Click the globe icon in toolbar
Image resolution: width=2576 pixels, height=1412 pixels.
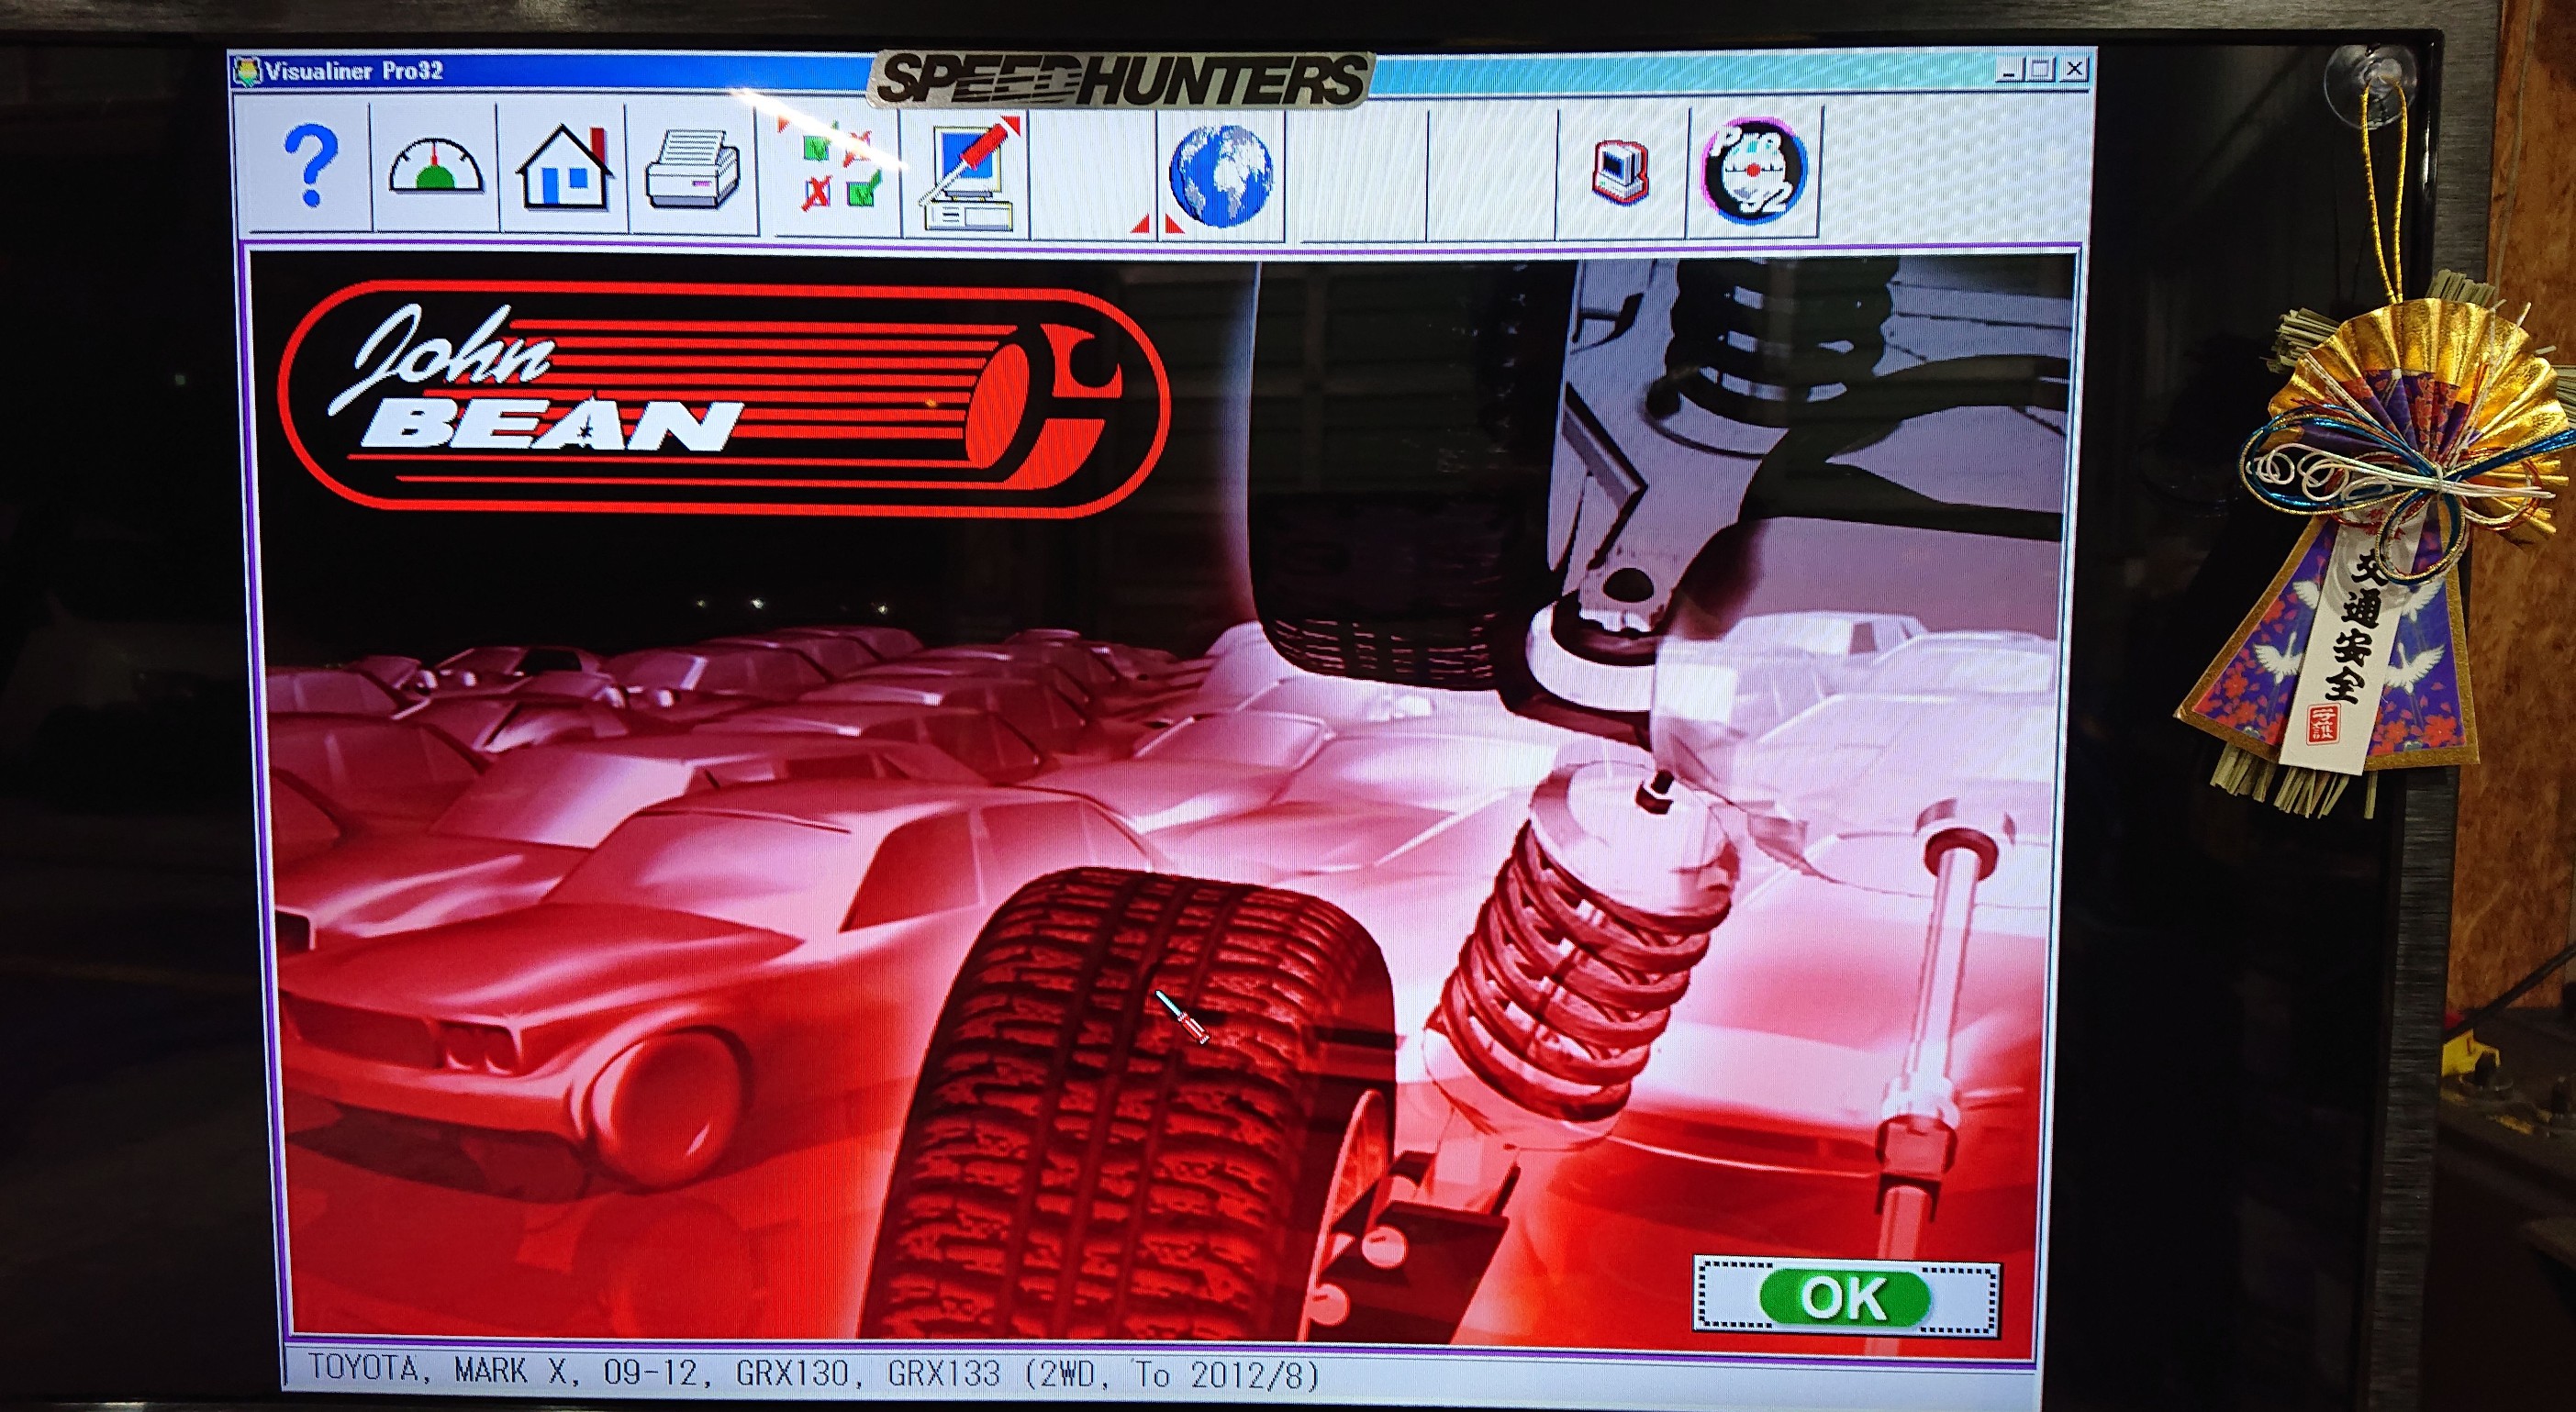[x=1220, y=176]
